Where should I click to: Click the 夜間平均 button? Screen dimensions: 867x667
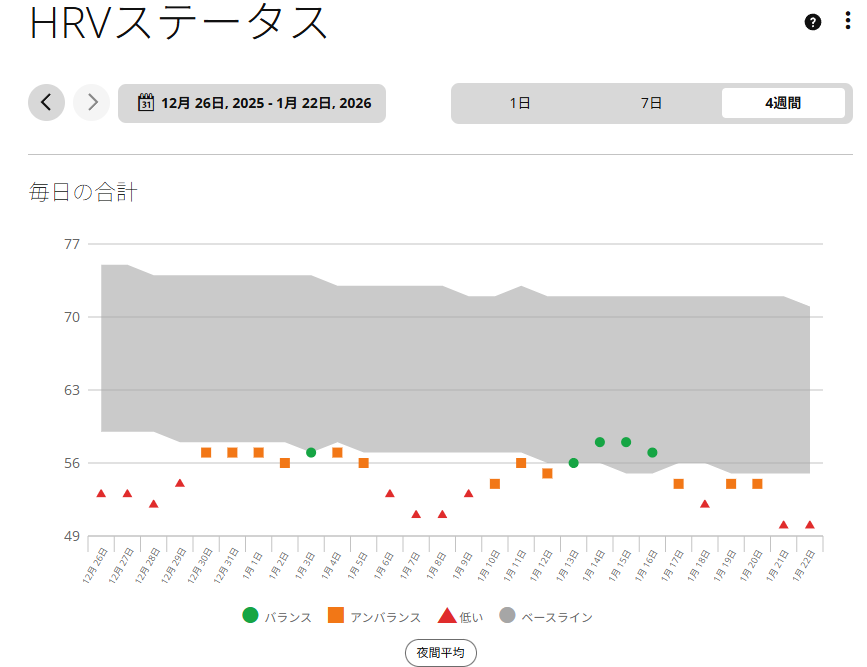pos(441,653)
